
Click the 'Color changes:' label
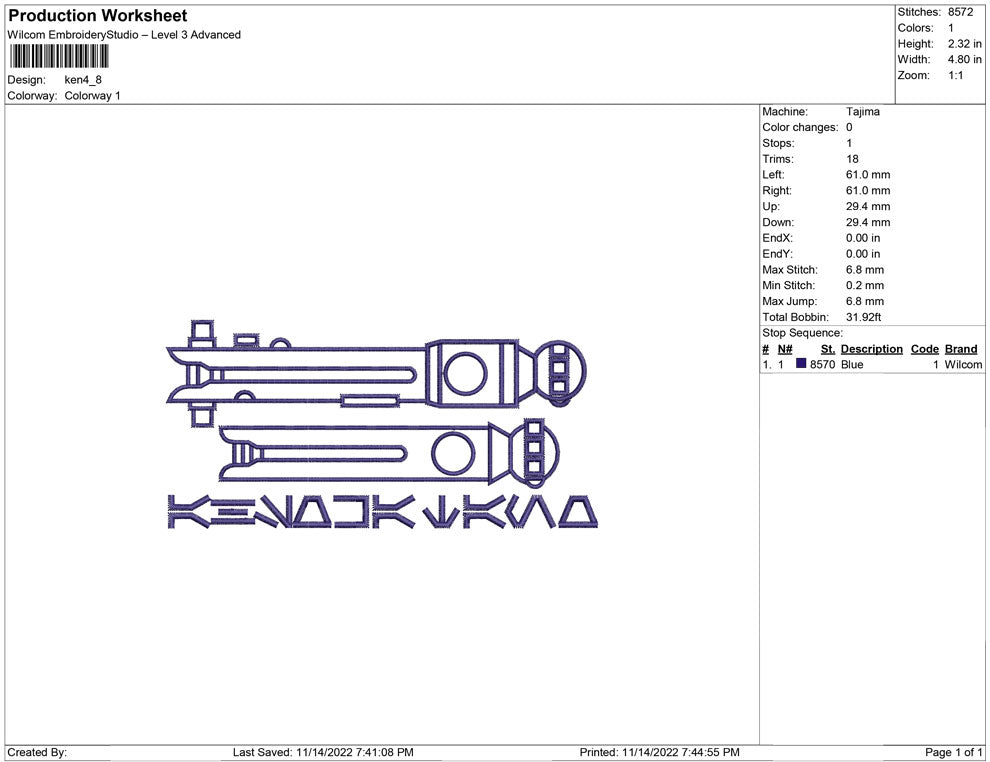[x=800, y=127]
